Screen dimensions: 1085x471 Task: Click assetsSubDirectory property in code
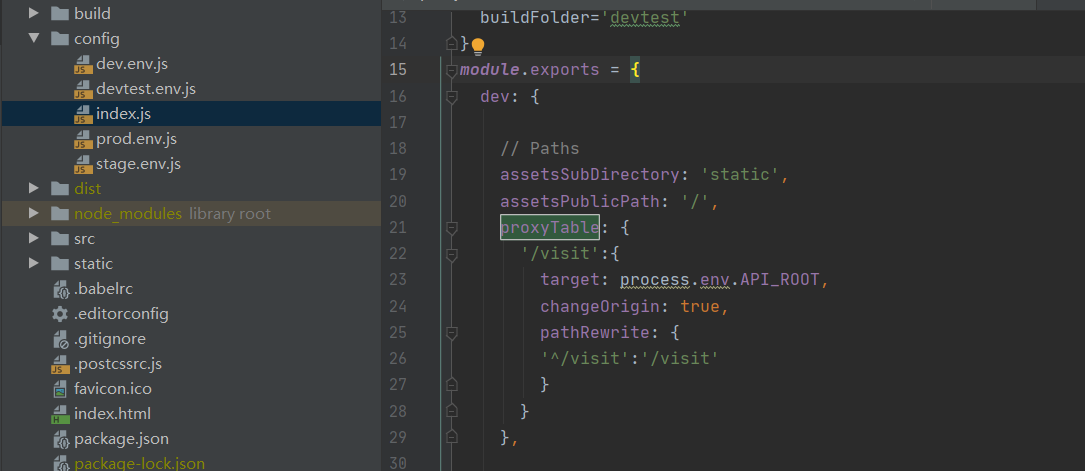tap(590, 174)
